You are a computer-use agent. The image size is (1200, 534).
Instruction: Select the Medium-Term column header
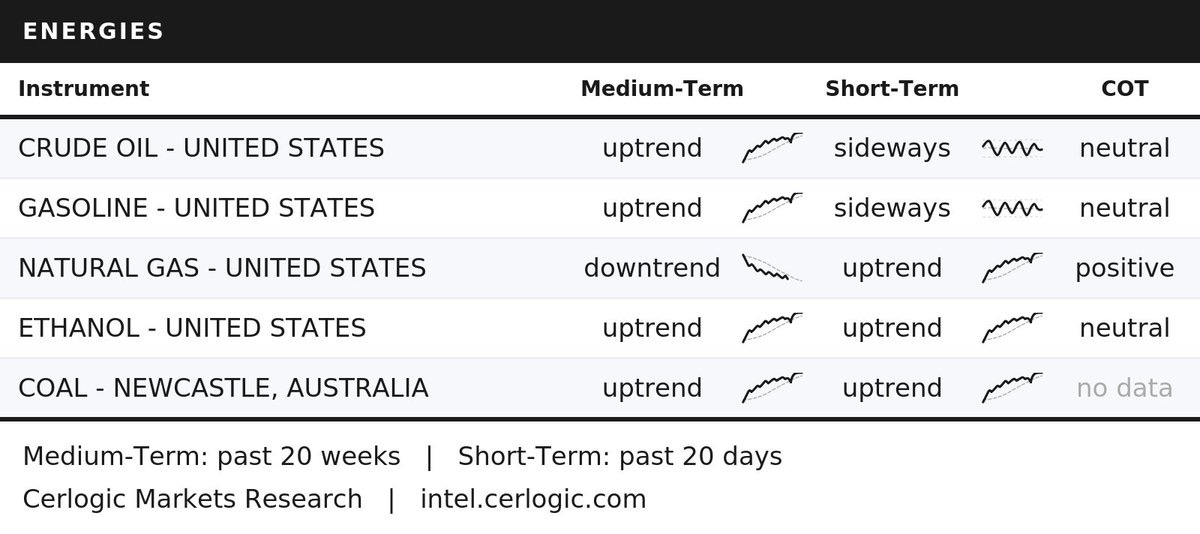[x=662, y=88]
